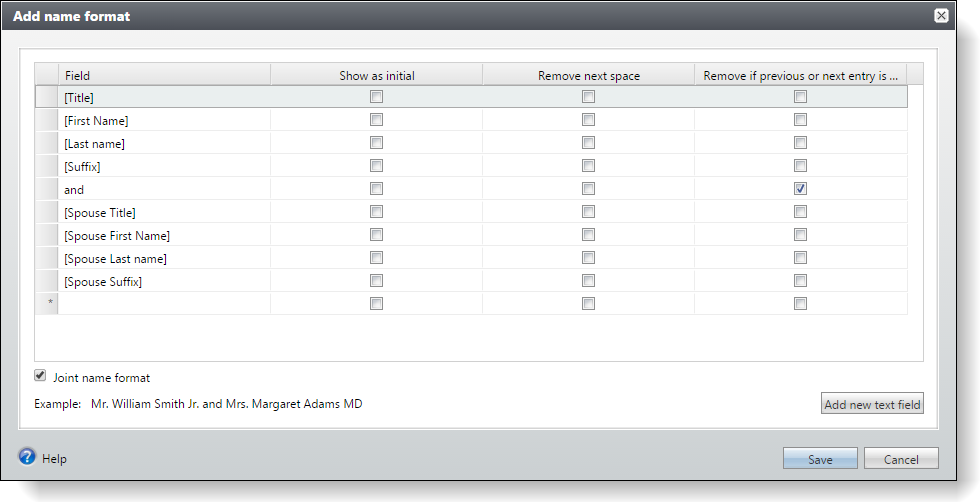Check Remove next space for [Spouse First Name]
980x502 pixels.
pos(588,235)
